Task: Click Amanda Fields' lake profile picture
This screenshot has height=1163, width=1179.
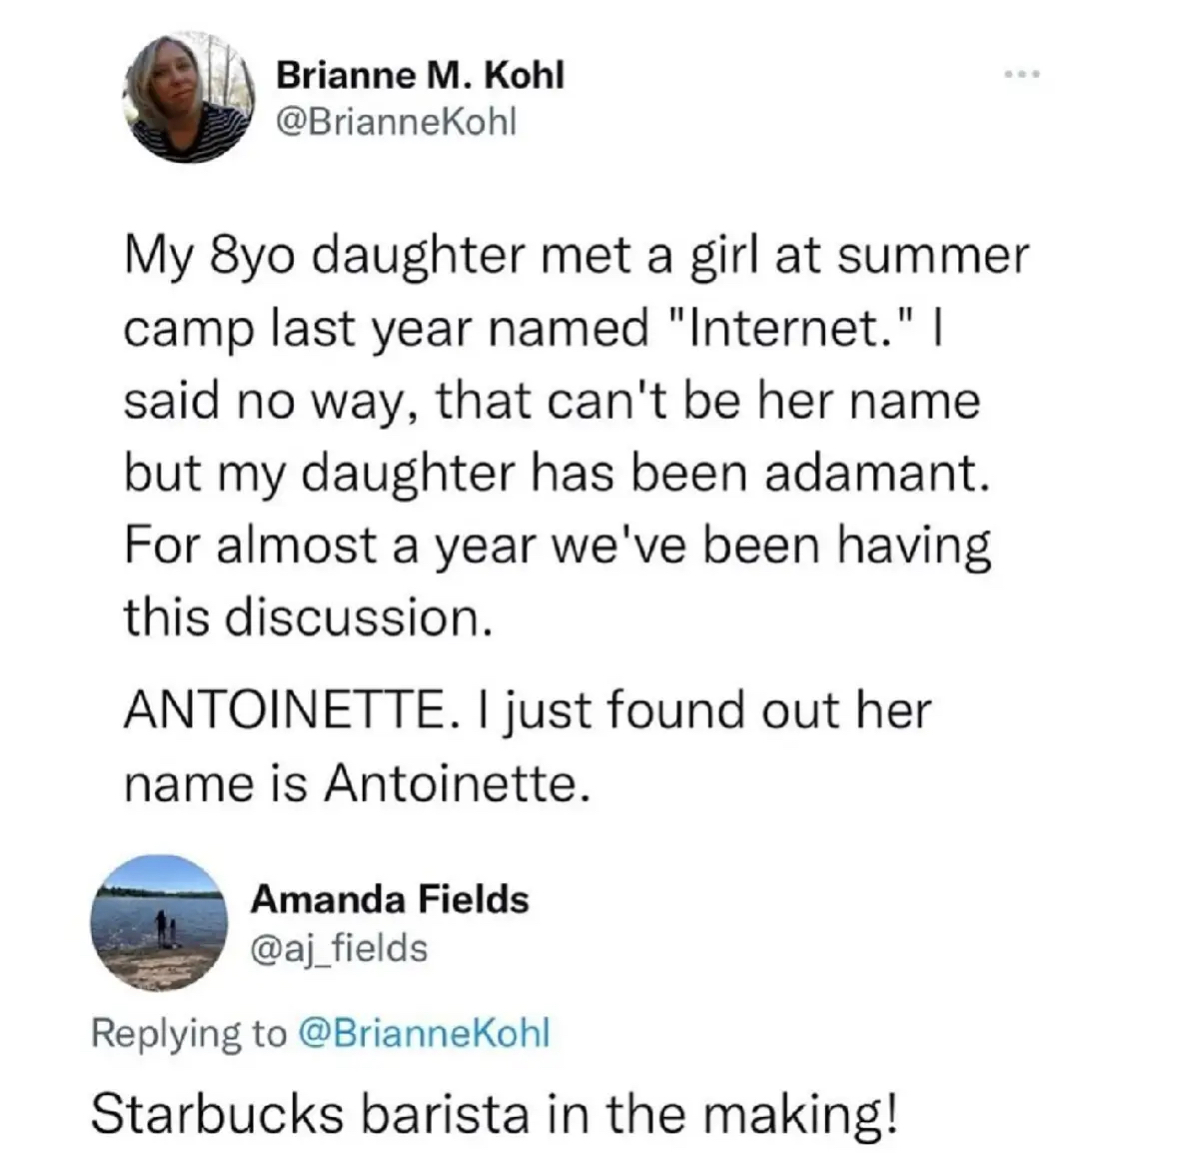Action: [x=160, y=923]
